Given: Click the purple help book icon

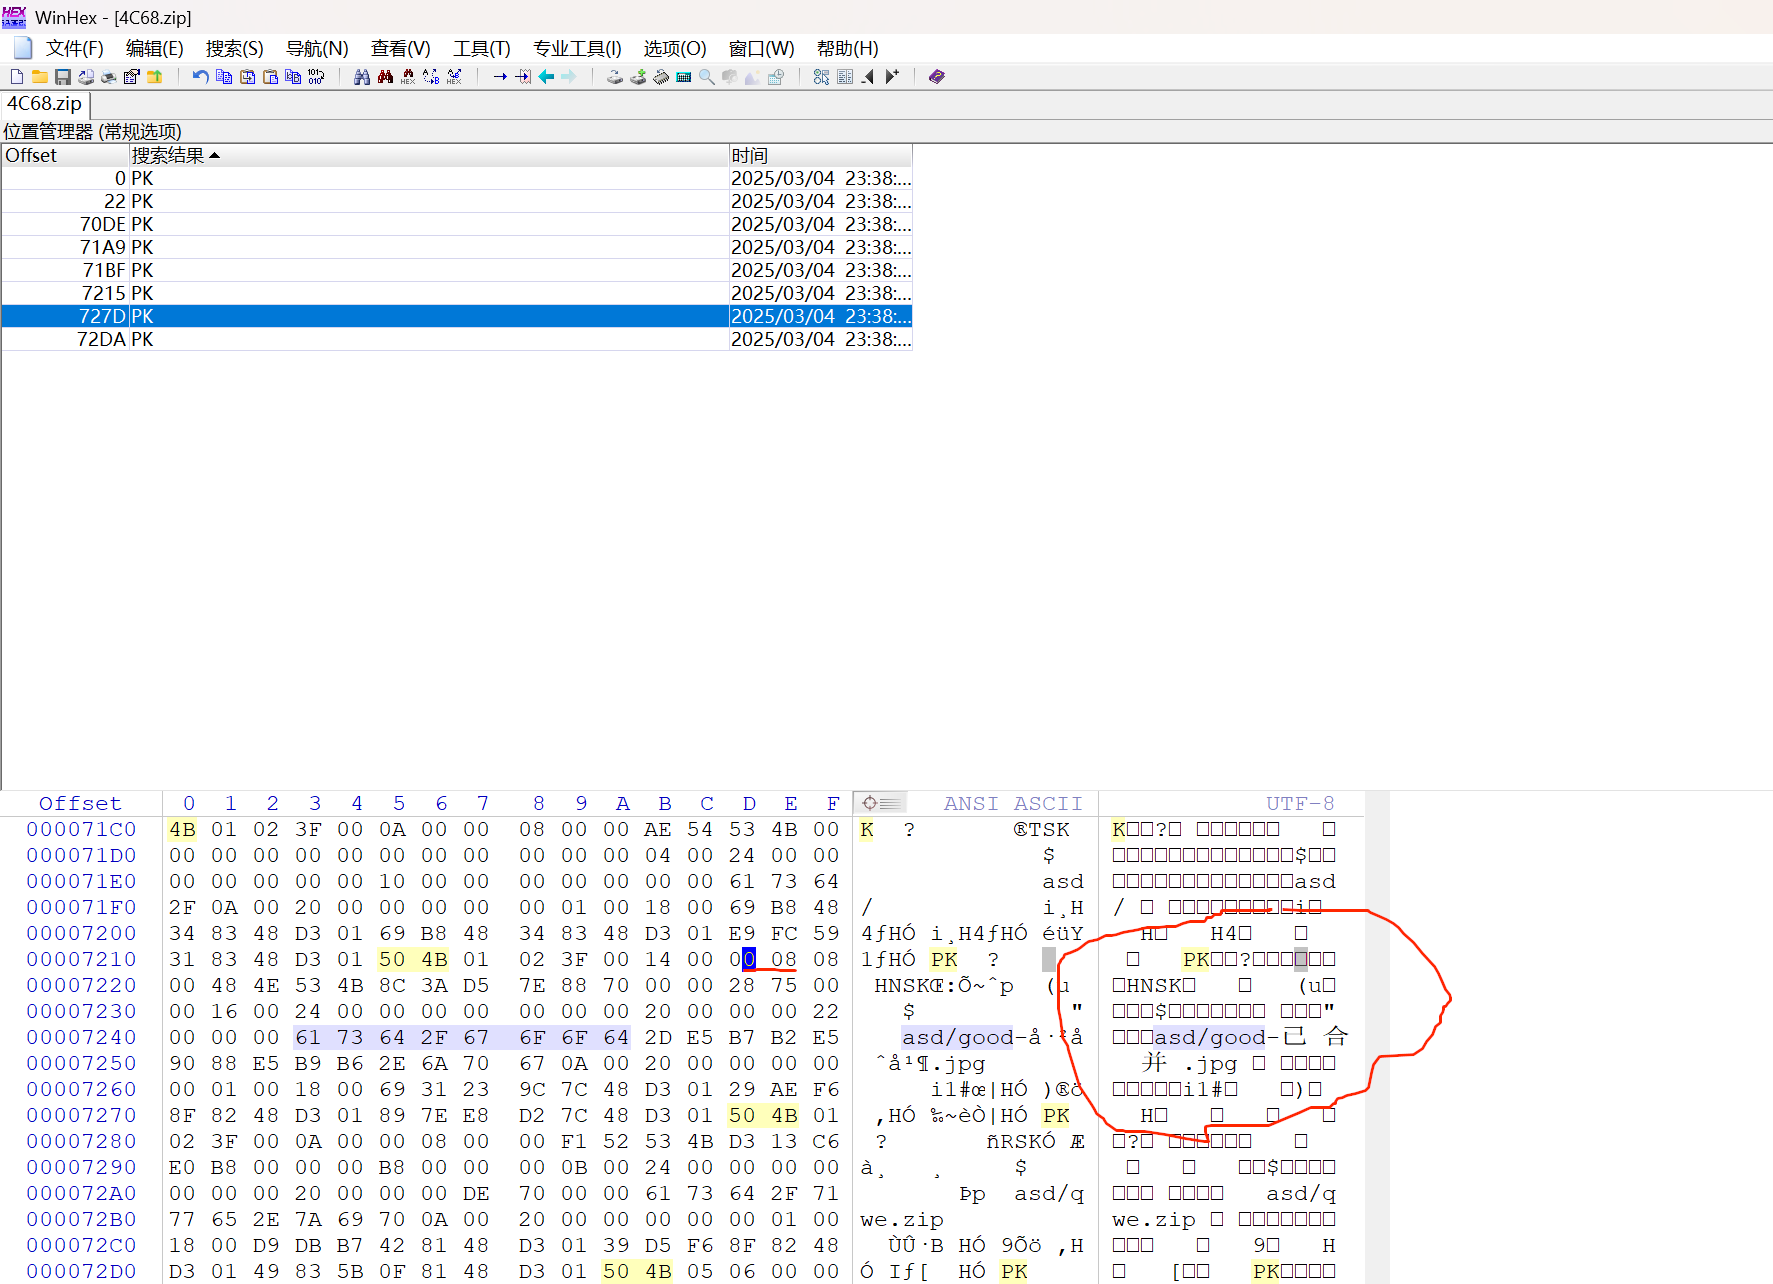Looking at the screenshot, I should point(937,77).
